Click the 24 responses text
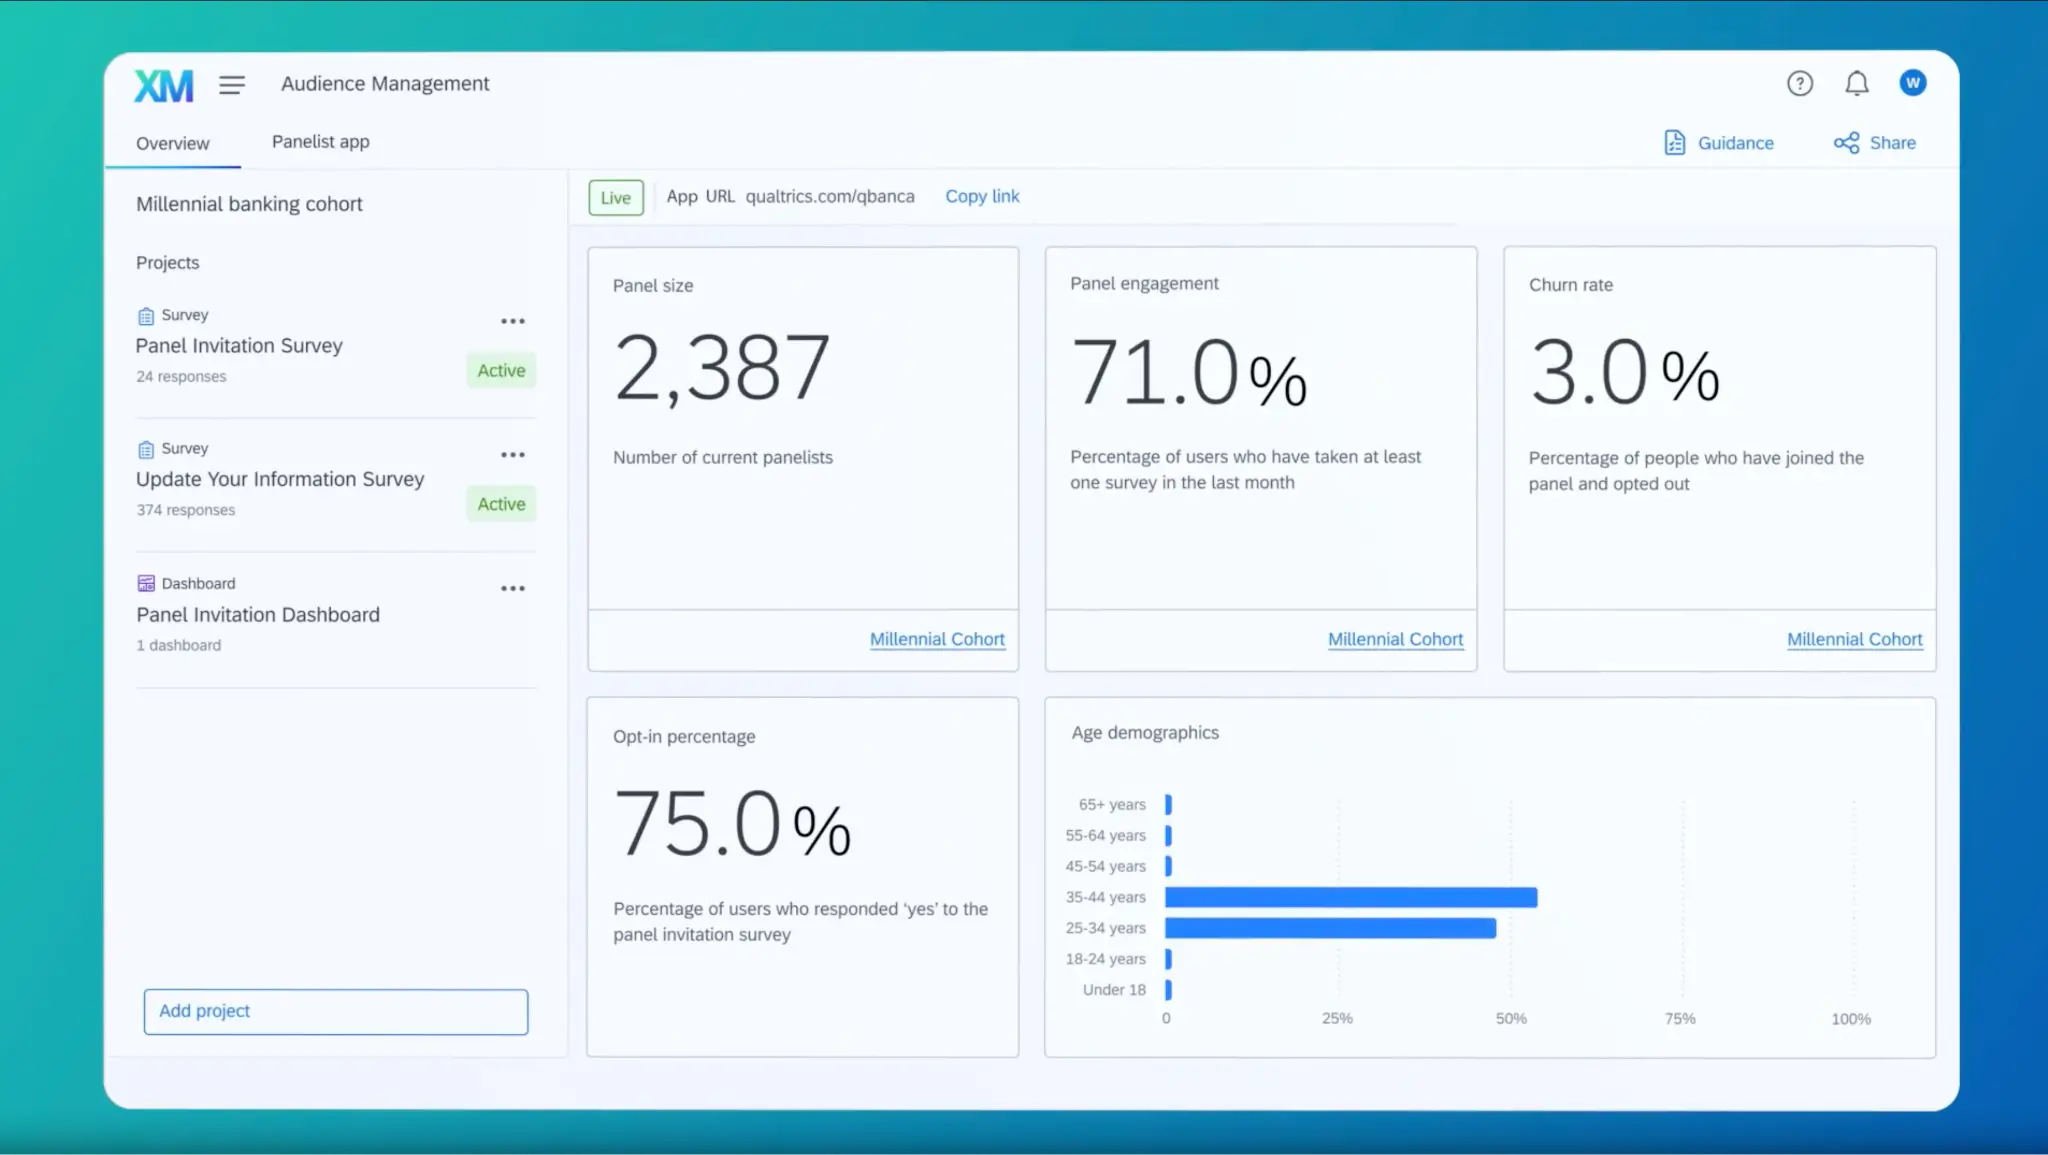This screenshot has height=1155, width=2048. [x=181, y=377]
